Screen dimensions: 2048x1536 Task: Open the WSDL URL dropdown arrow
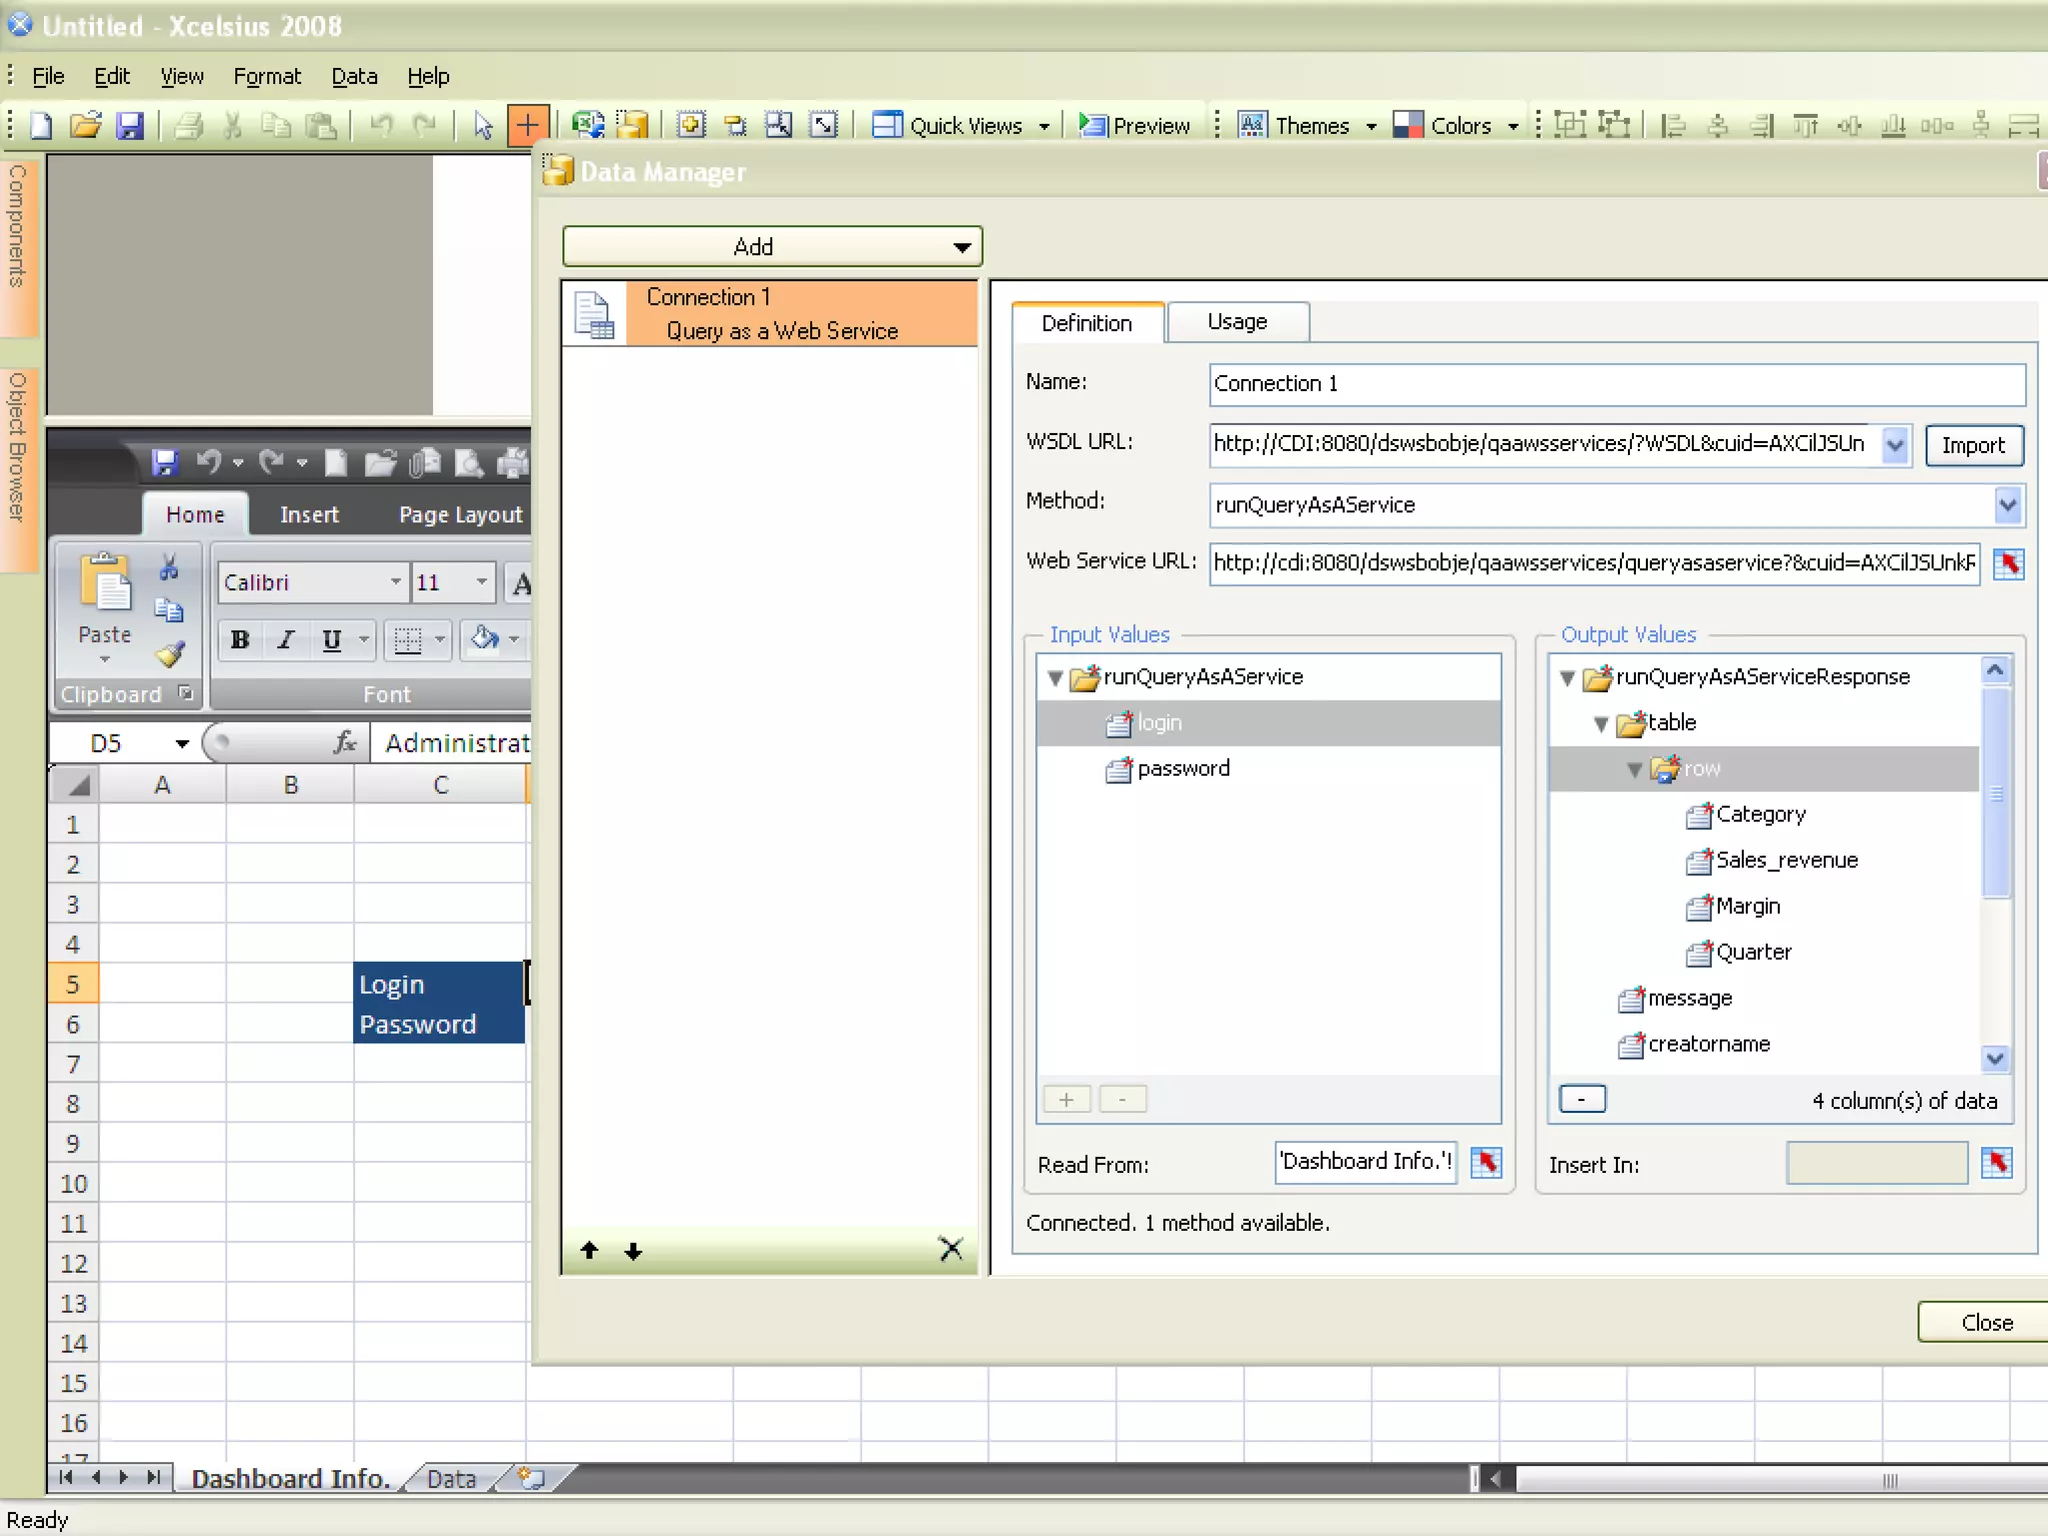pyautogui.click(x=1894, y=445)
